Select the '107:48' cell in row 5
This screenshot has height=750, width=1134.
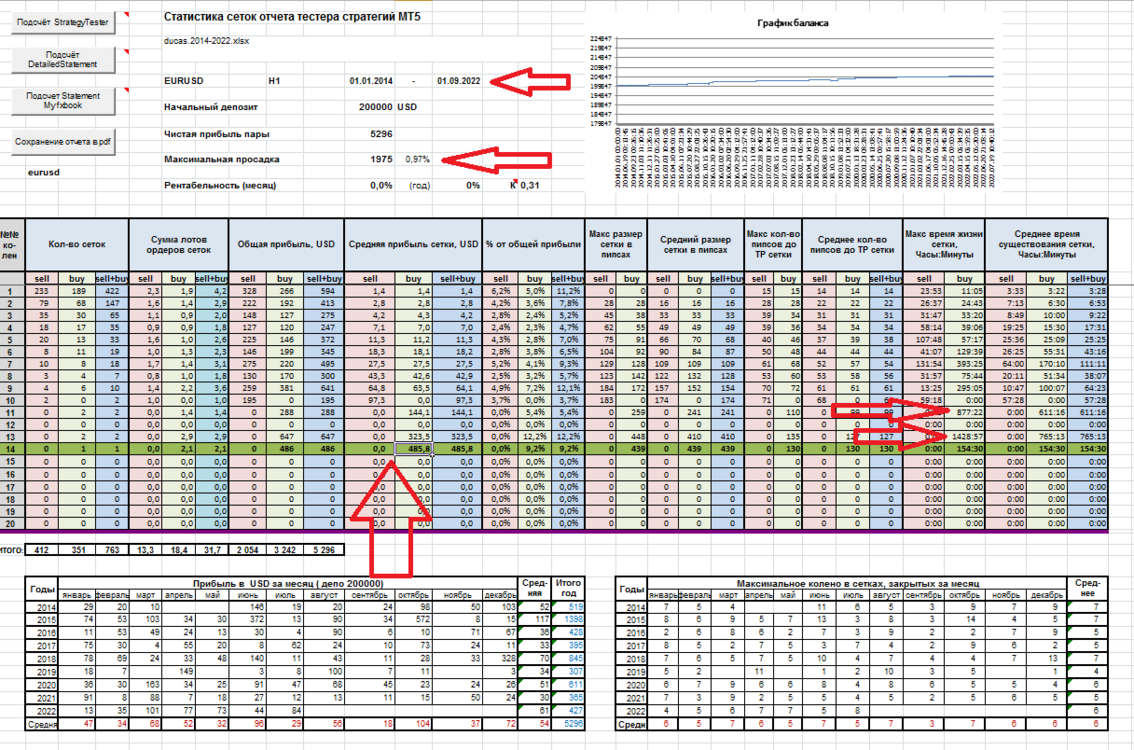click(x=924, y=340)
